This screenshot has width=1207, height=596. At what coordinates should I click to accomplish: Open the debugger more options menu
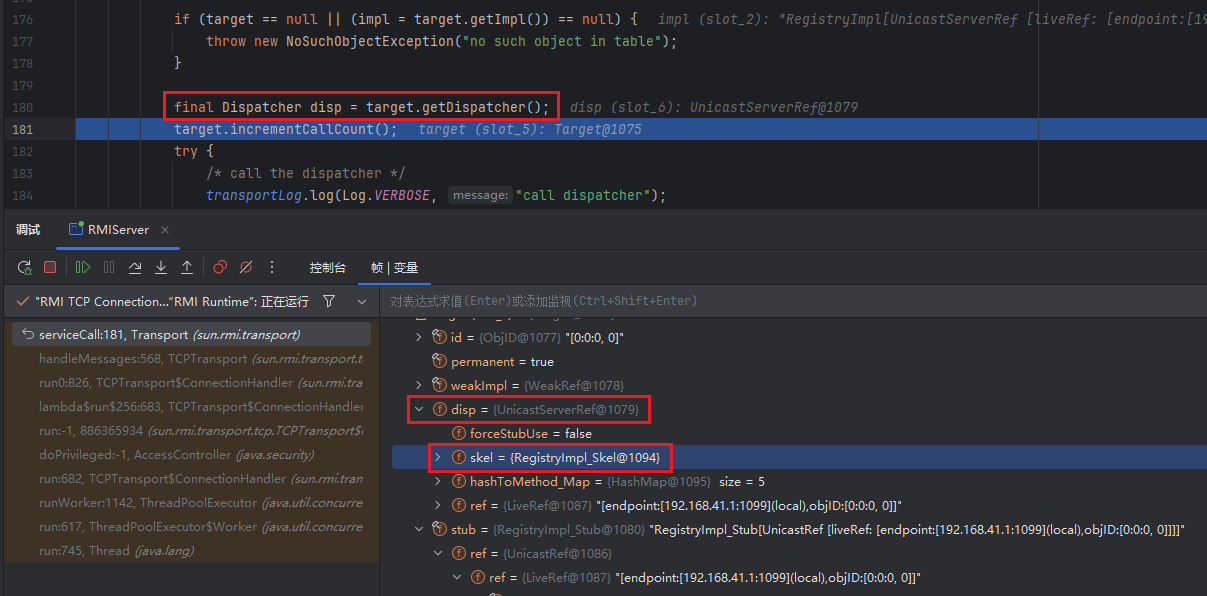pos(272,268)
